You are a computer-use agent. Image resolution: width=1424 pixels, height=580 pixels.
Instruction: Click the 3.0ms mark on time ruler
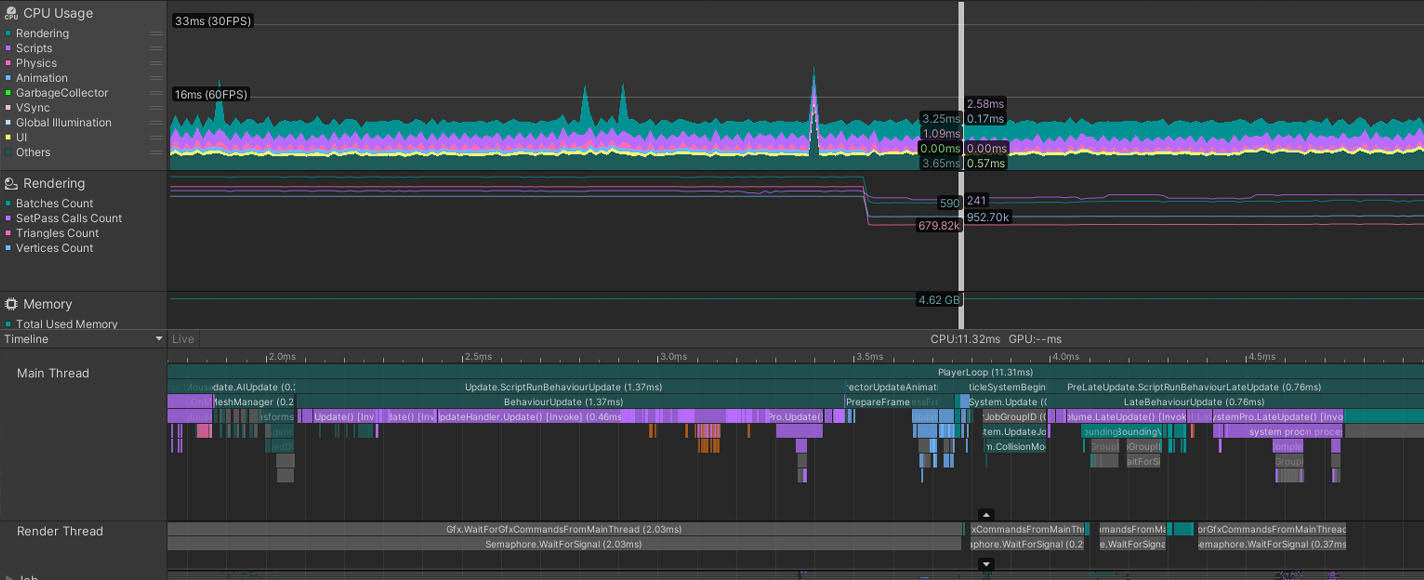click(673, 356)
